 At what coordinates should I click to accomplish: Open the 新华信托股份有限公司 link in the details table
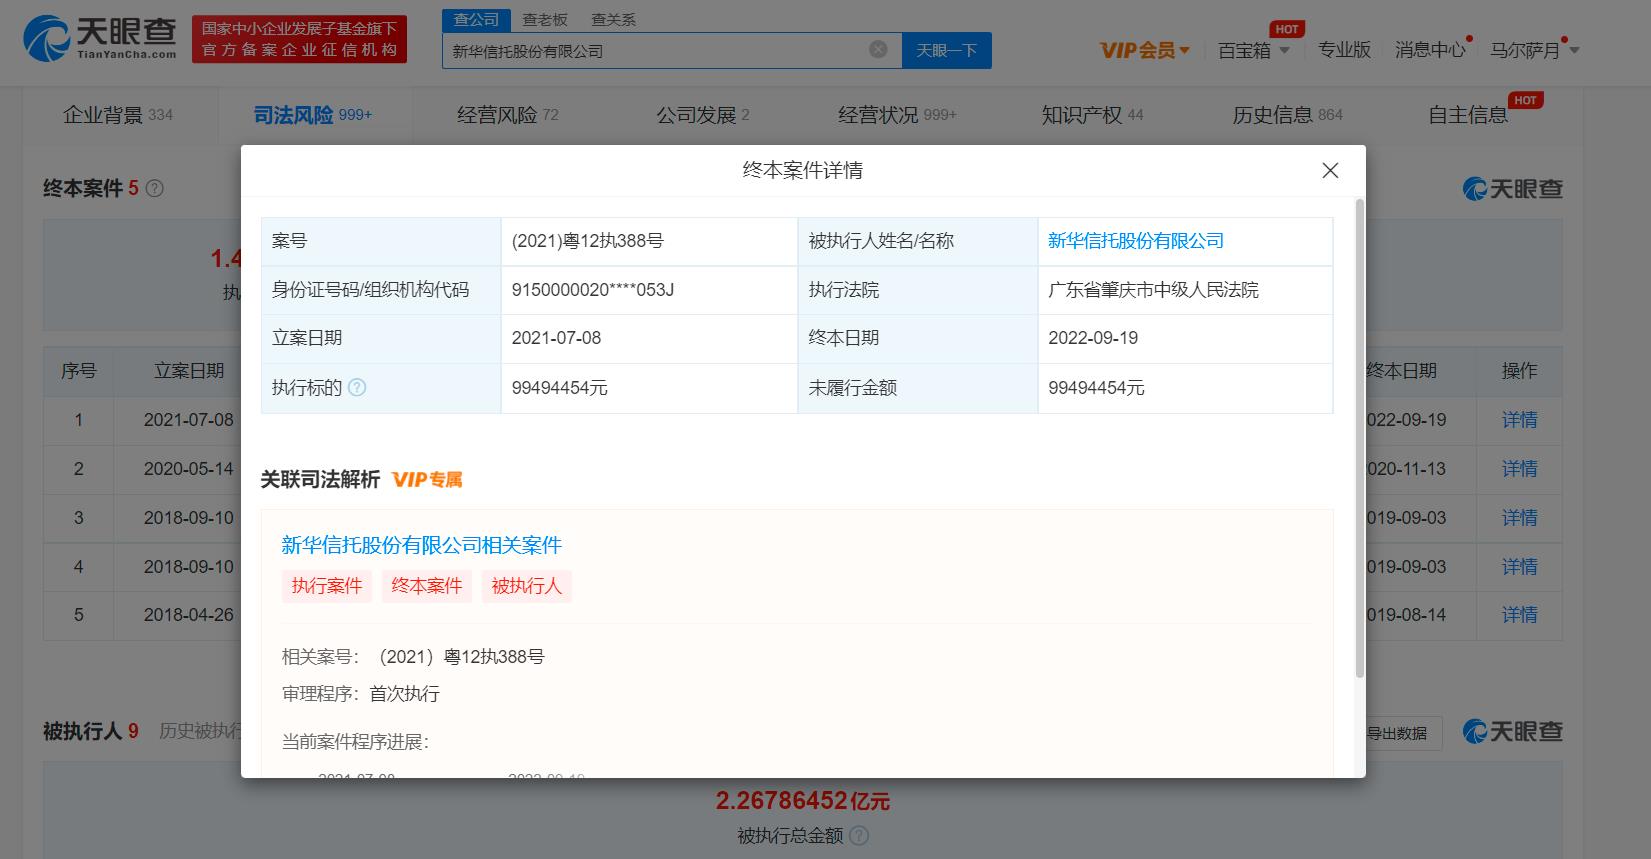[x=1136, y=241]
